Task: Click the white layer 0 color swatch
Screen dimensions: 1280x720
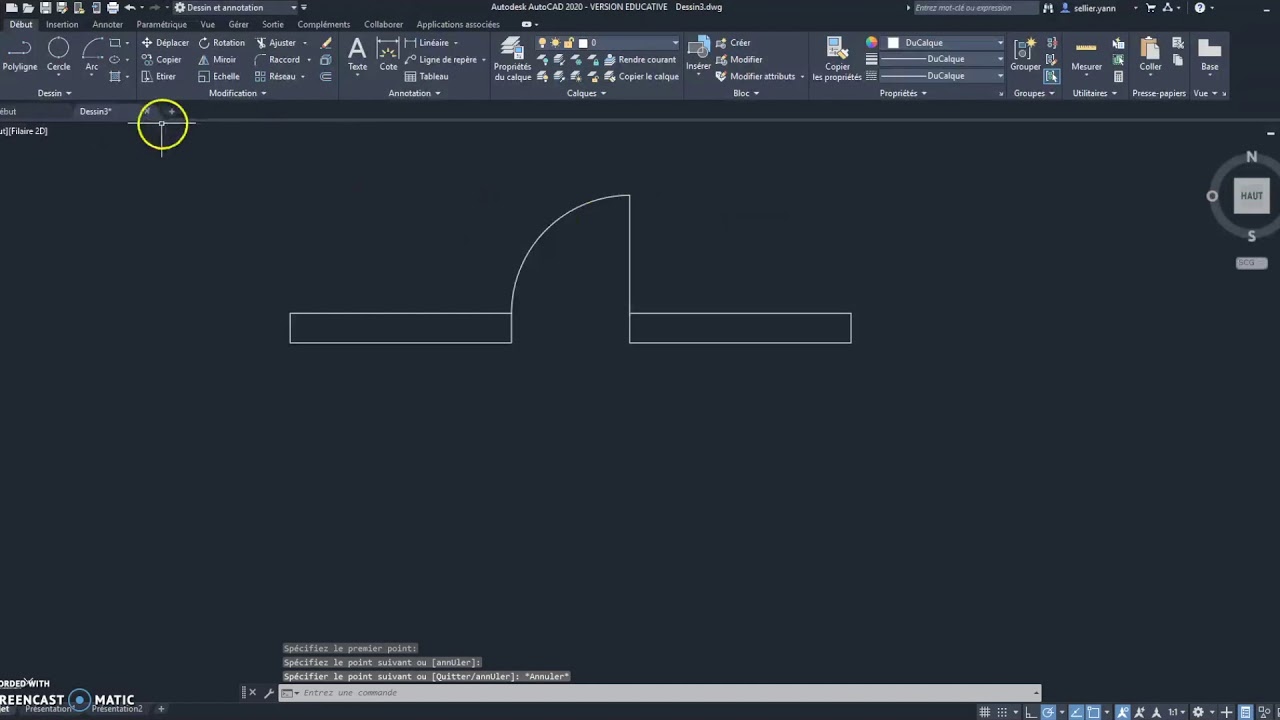Action: (582, 43)
